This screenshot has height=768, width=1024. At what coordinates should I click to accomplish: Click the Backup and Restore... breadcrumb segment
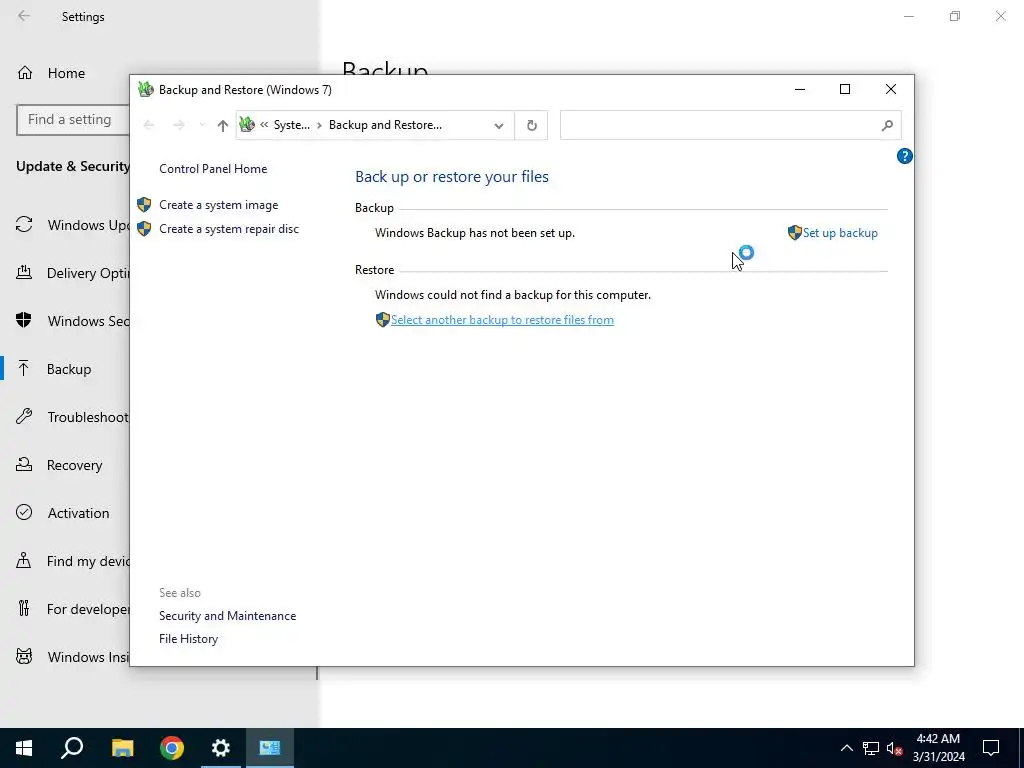pos(385,125)
